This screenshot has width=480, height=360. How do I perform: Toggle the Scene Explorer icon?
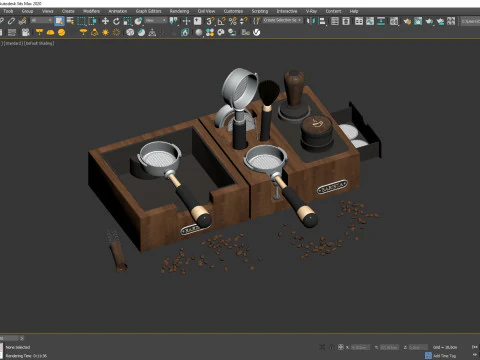coord(335,21)
